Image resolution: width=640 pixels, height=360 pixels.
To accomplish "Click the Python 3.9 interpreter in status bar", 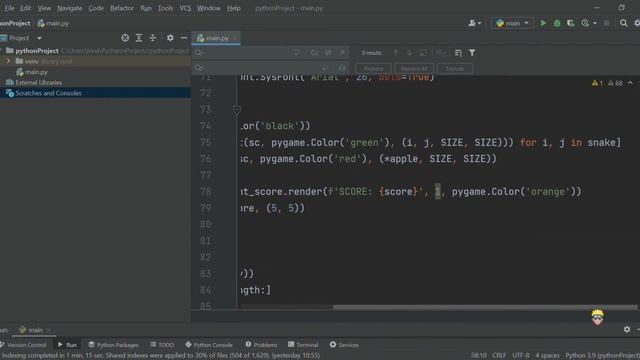I will tap(602, 356).
